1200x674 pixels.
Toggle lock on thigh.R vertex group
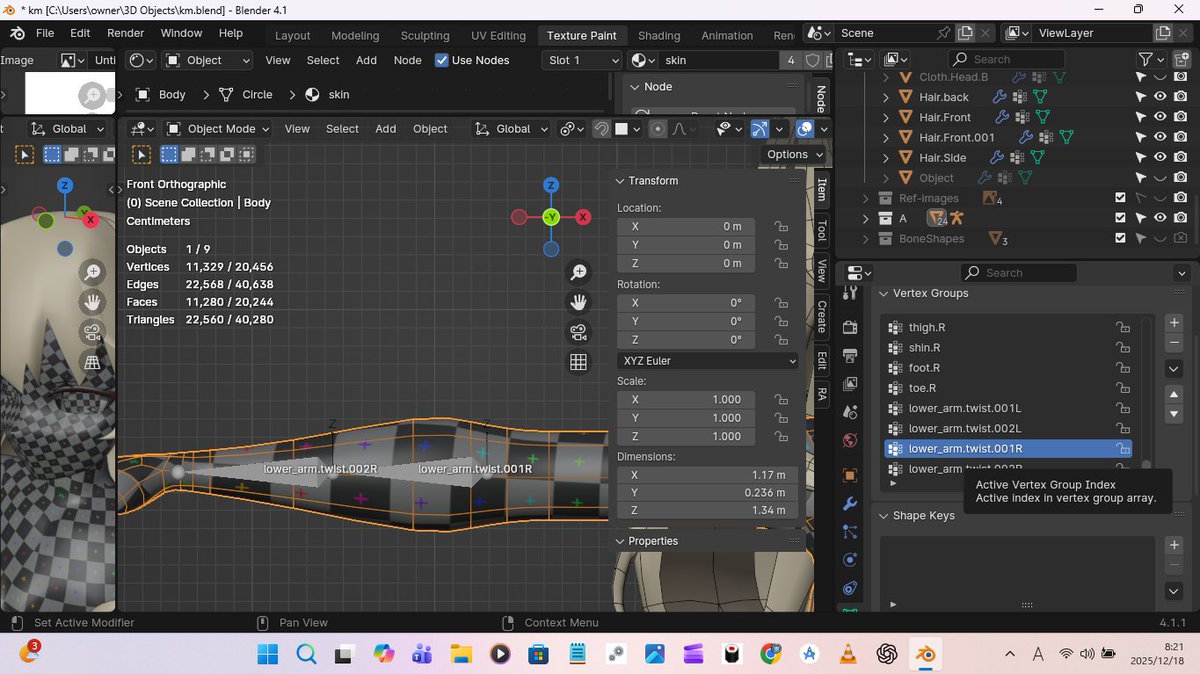[1123, 327]
